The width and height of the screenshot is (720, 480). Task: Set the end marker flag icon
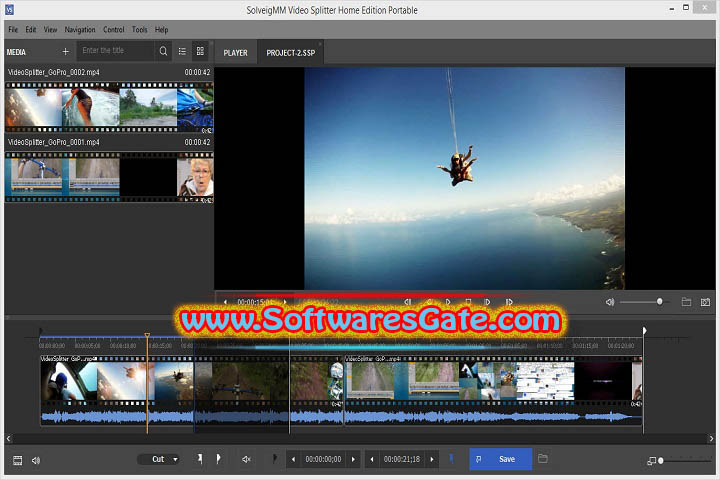218,458
